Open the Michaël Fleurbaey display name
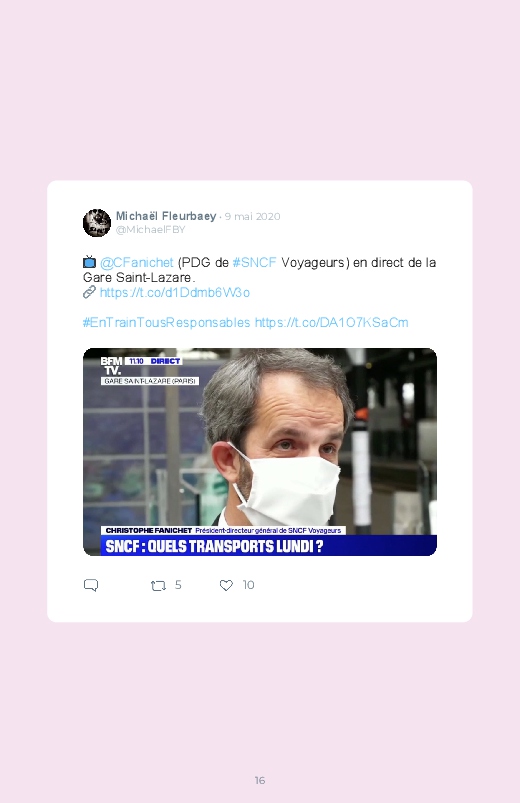Image resolution: width=520 pixels, height=803 pixels. pos(166,216)
